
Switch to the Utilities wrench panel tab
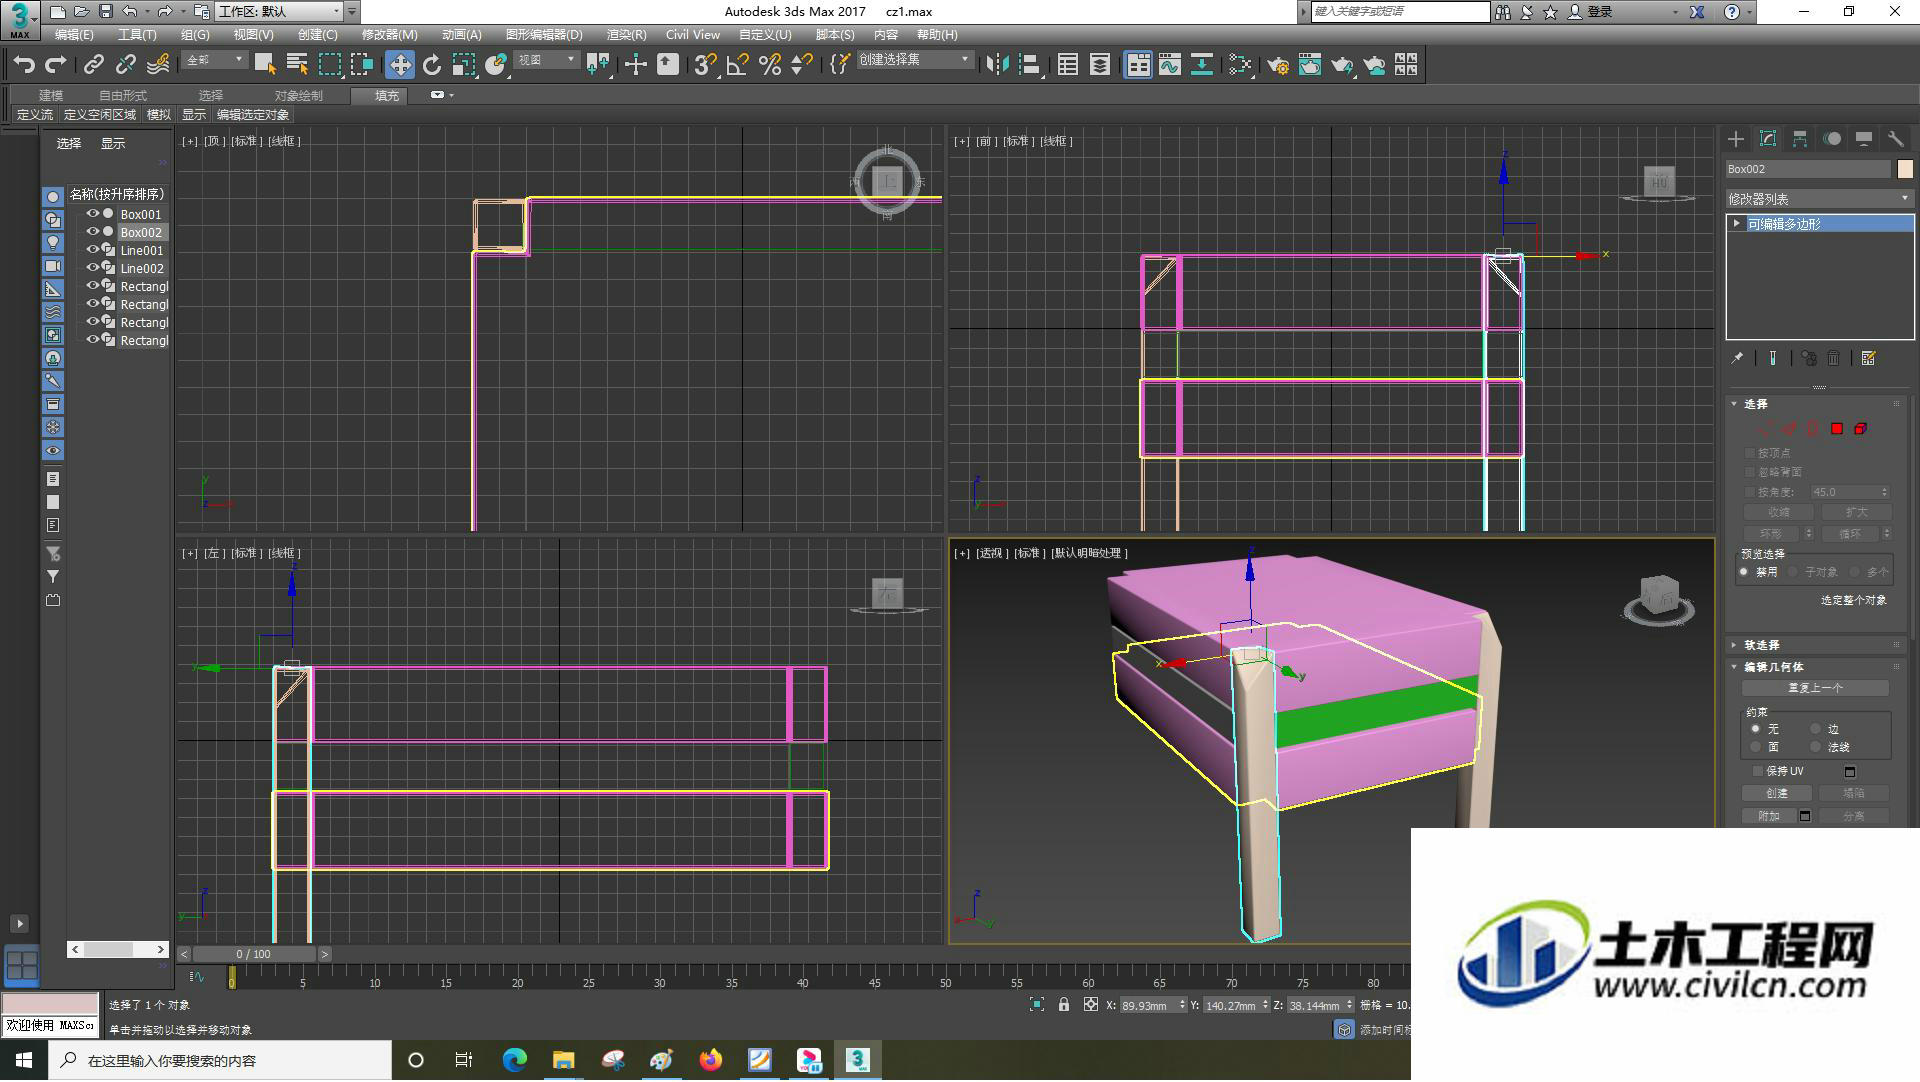pyautogui.click(x=1895, y=139)
